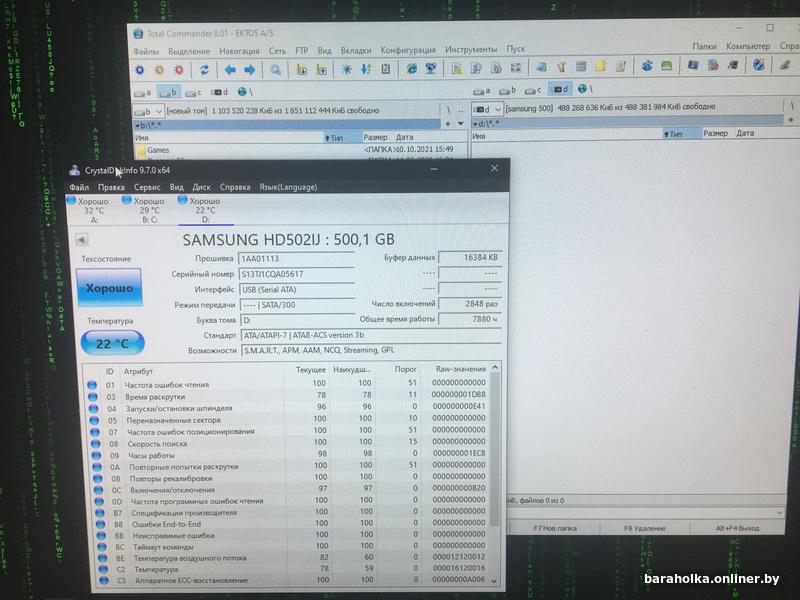Click the orange gear icon in toolbar

[x=160, y=70]
